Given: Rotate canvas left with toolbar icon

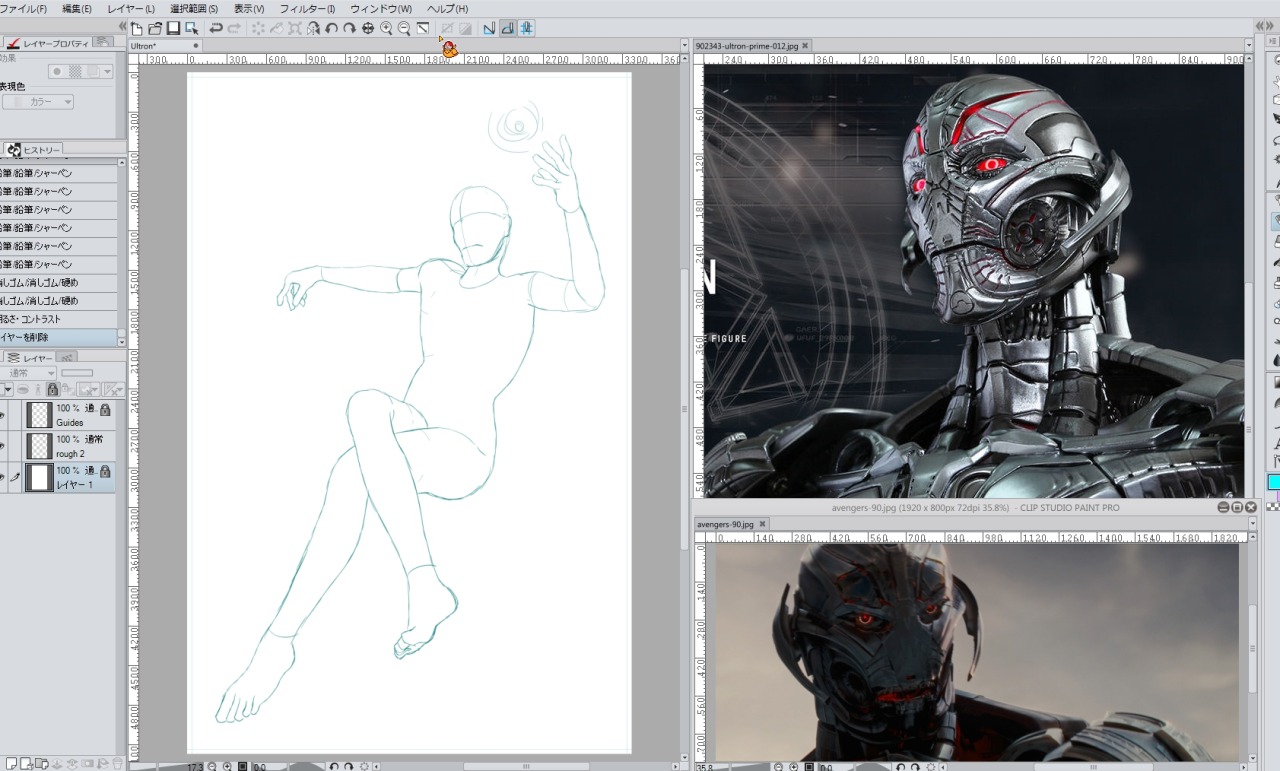Looking at the screenshot, I should (331, 29).
